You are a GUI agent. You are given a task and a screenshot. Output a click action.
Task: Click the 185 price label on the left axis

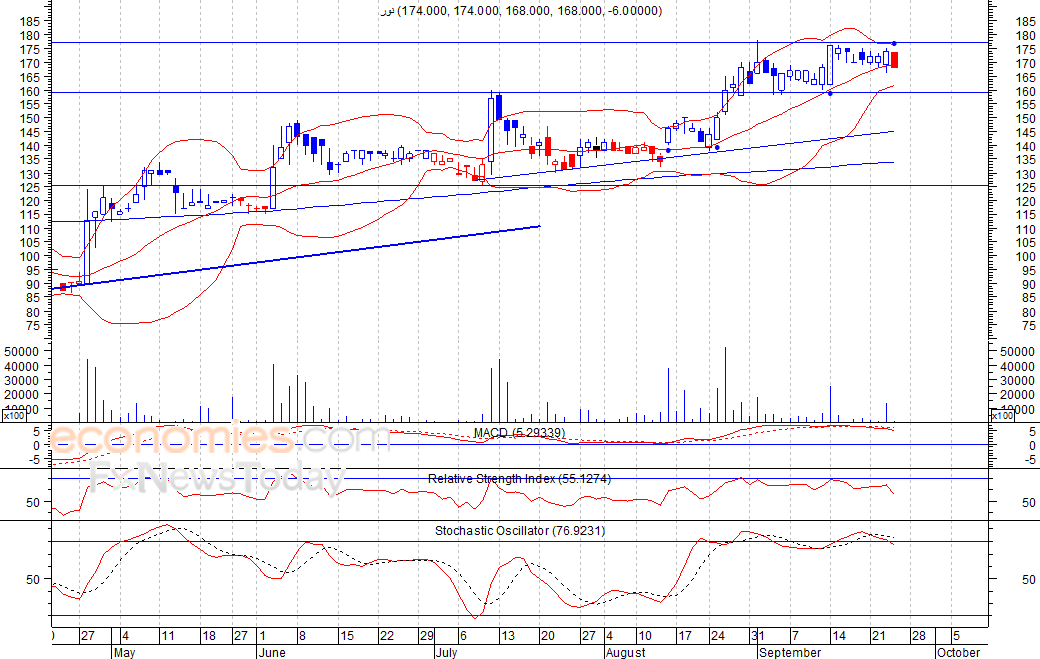pos(30,21)
